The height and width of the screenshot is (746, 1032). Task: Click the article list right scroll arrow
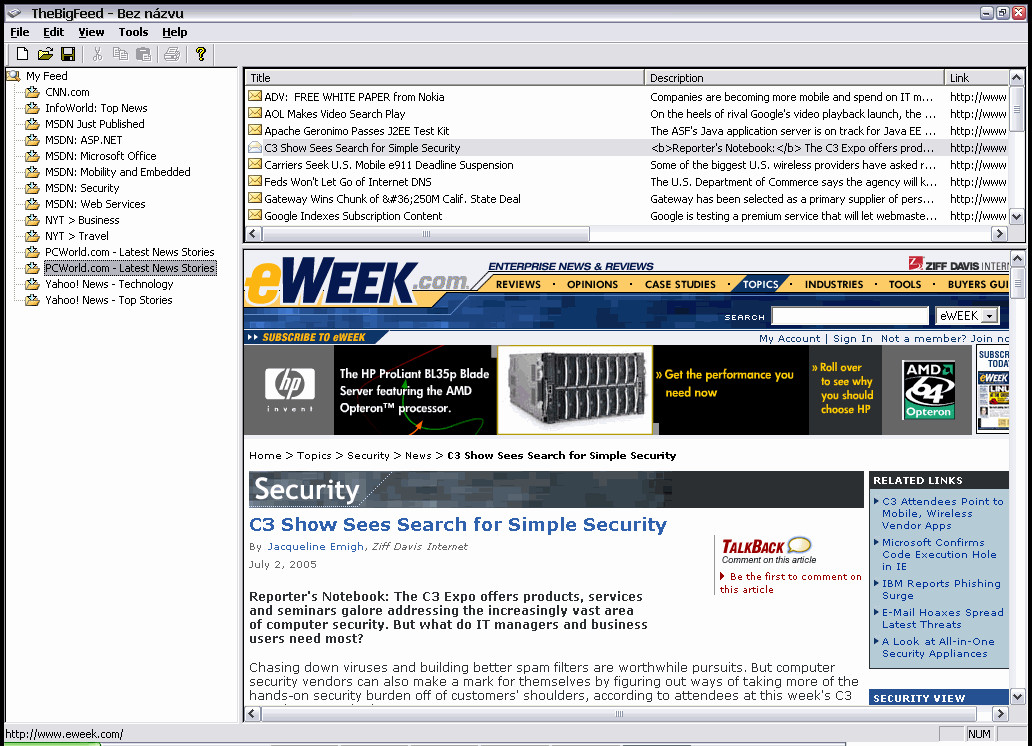coord(1000,234)
